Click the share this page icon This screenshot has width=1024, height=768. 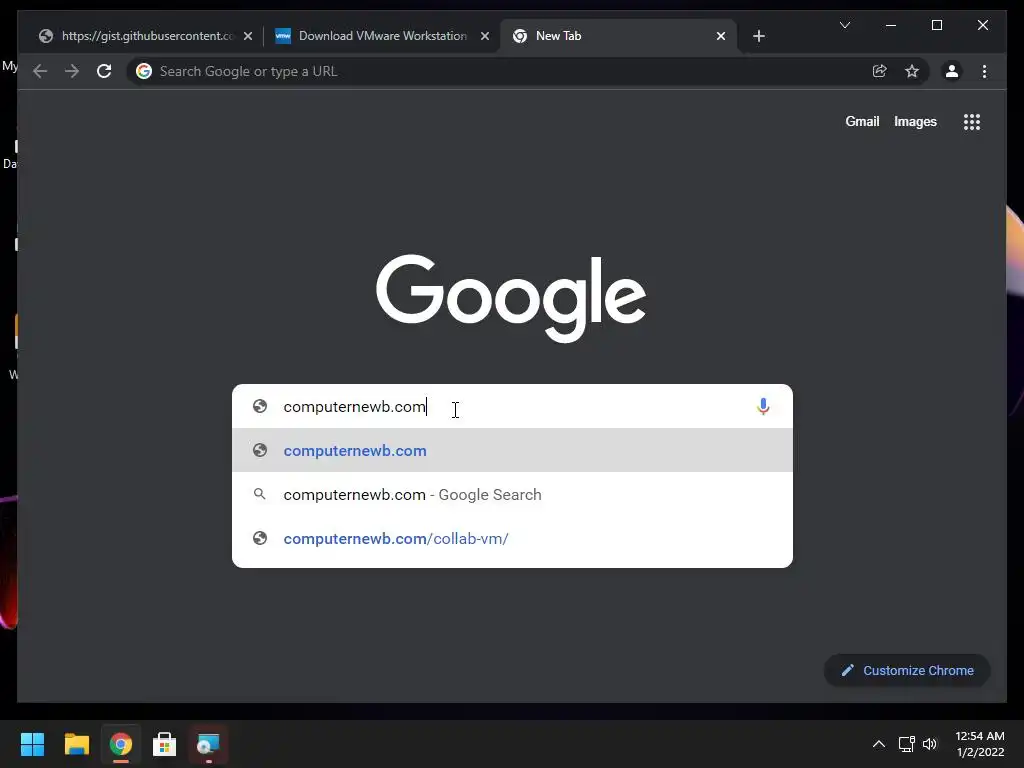tap(880, 71)
